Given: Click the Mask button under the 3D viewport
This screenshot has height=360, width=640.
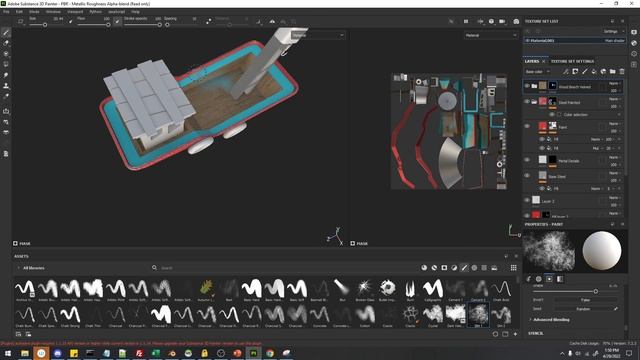Looking at the screenshot, I should [x=22, y=244].
